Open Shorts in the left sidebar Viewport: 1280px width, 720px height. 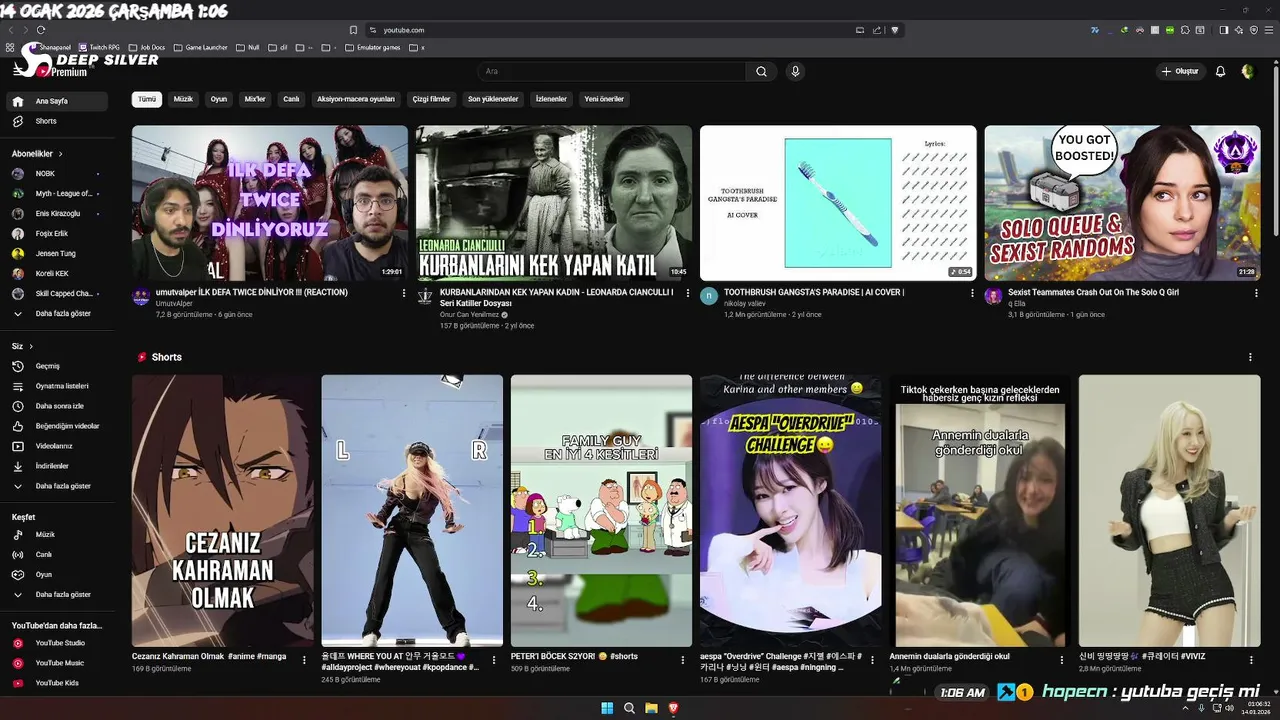coord(56,121)
